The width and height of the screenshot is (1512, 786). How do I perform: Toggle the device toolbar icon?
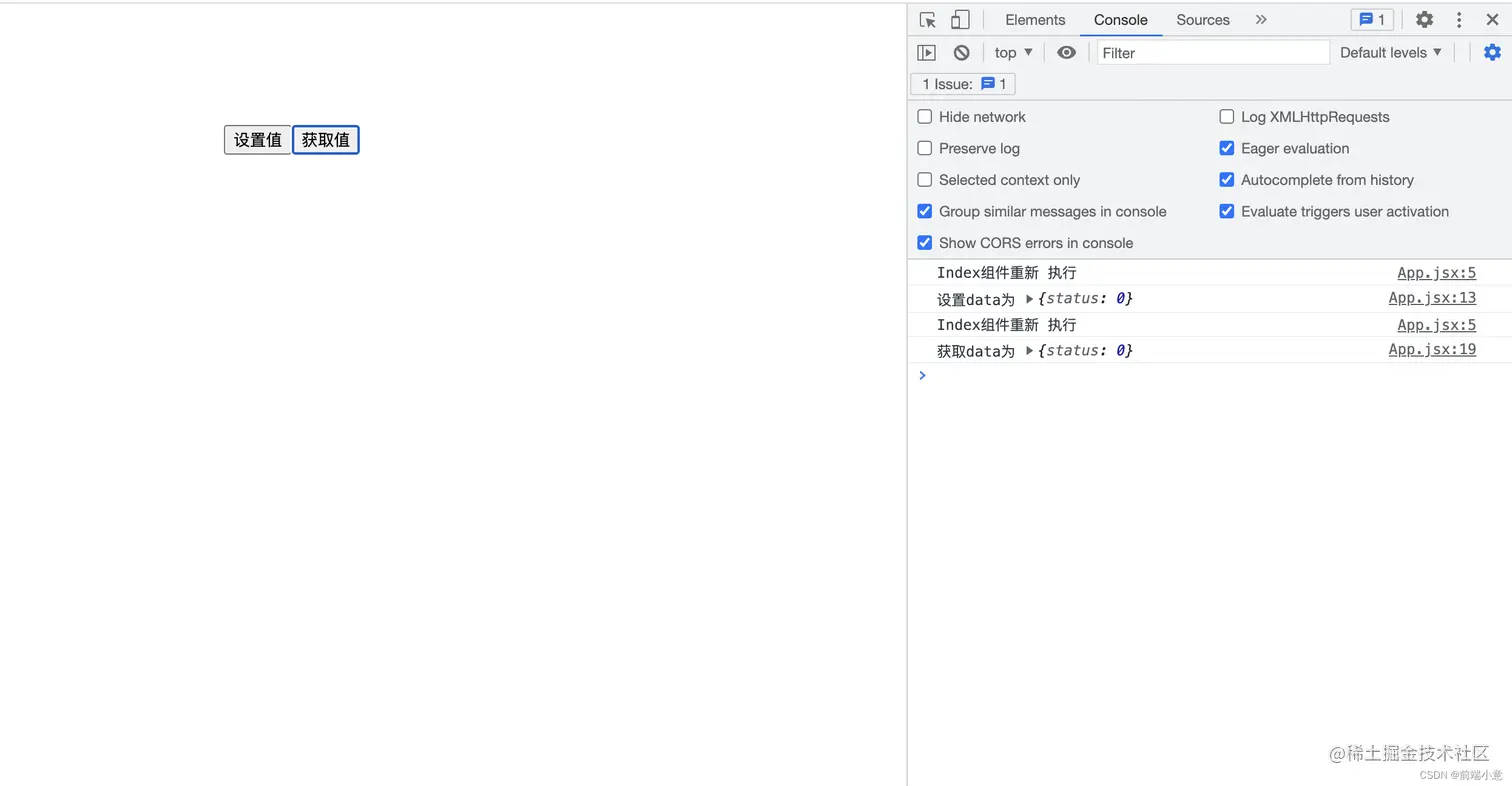click(960, 20)
